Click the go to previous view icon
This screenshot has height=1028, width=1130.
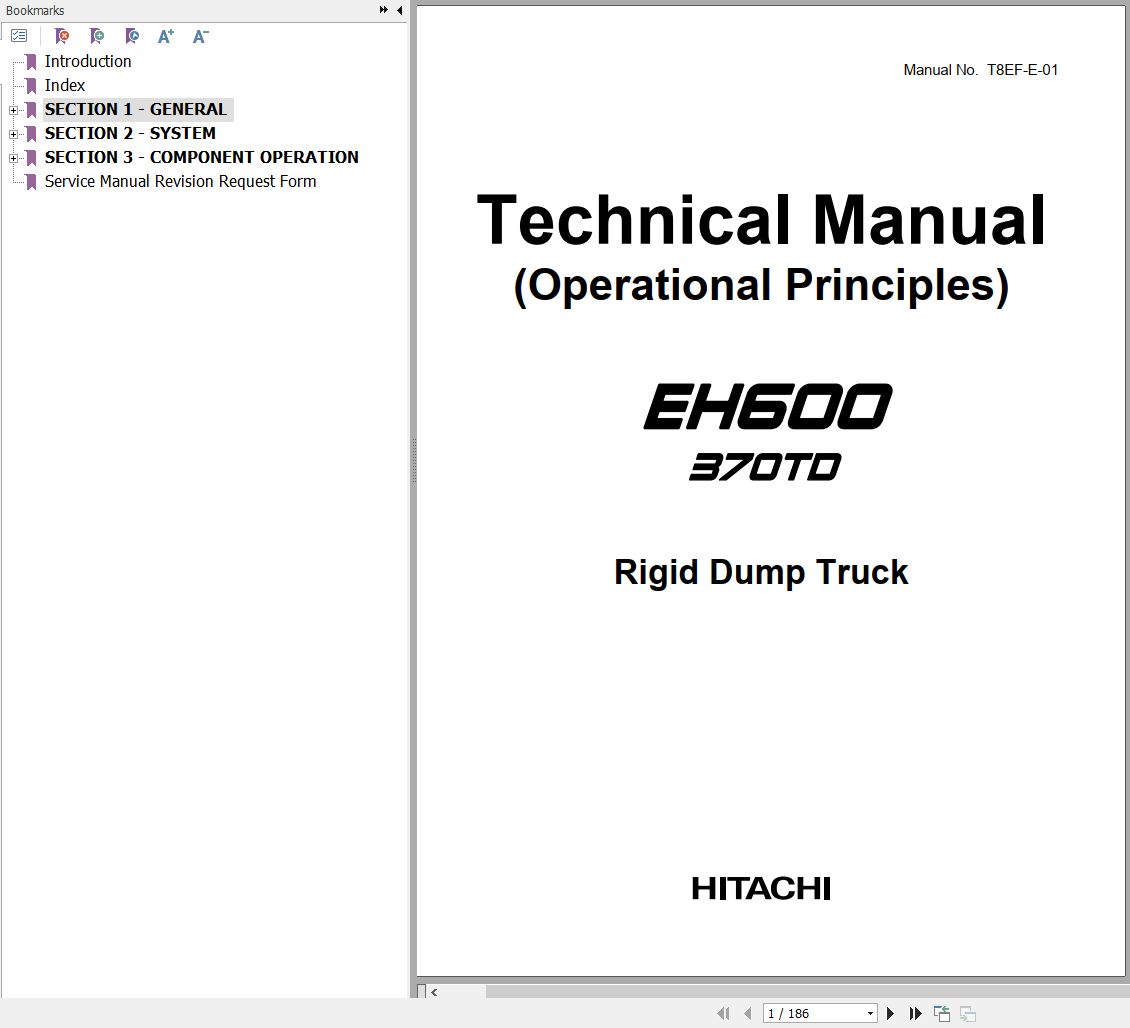click(x=942, y=1013)
